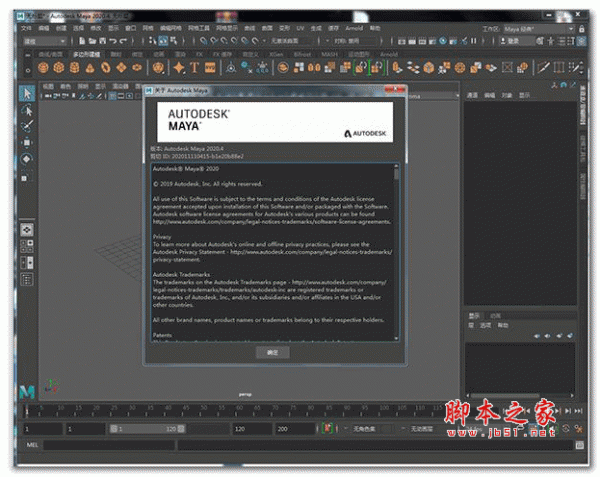Screen dimensions: 600x477
Task: Click the Open Scene folder icon
Action: click(92, 41)
